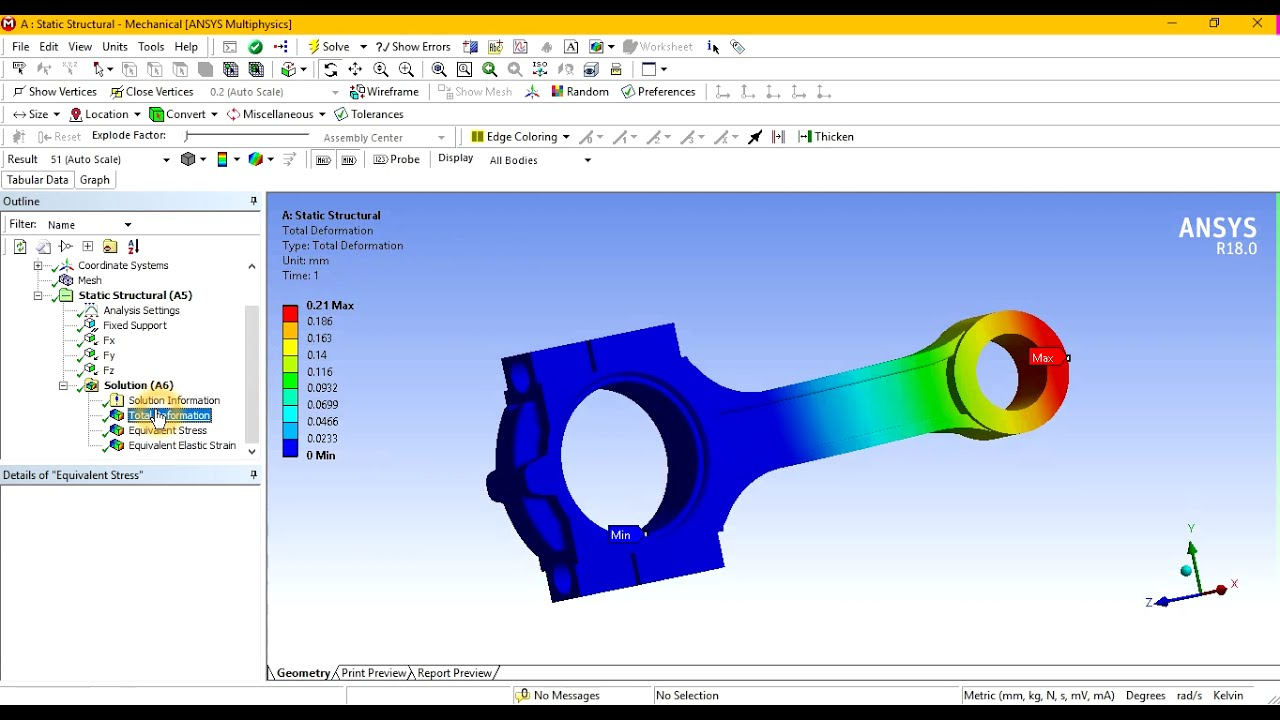Click the blue 0 Min legend color band
Viewport: 1280px width, 720px height.
pyautogui.click(x=290, y=450)
